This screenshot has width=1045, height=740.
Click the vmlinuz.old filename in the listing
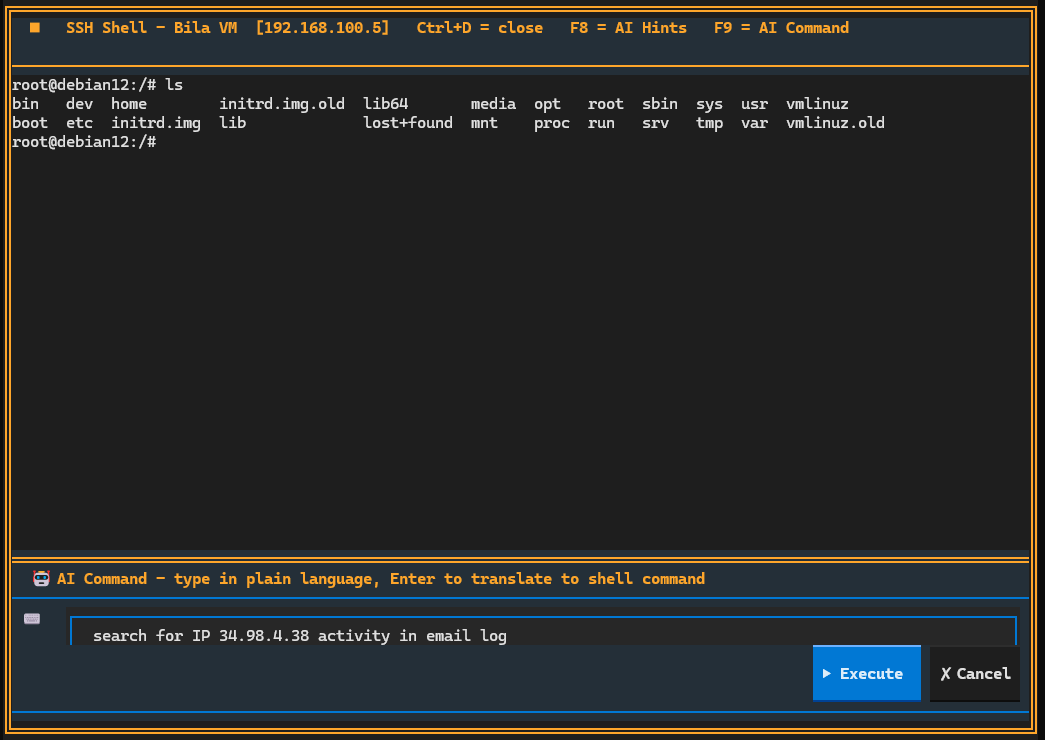835,122
